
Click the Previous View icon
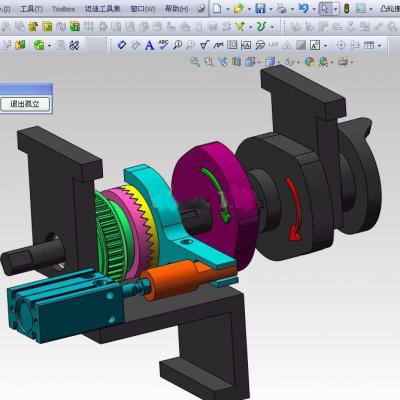(x=222, y=61)
